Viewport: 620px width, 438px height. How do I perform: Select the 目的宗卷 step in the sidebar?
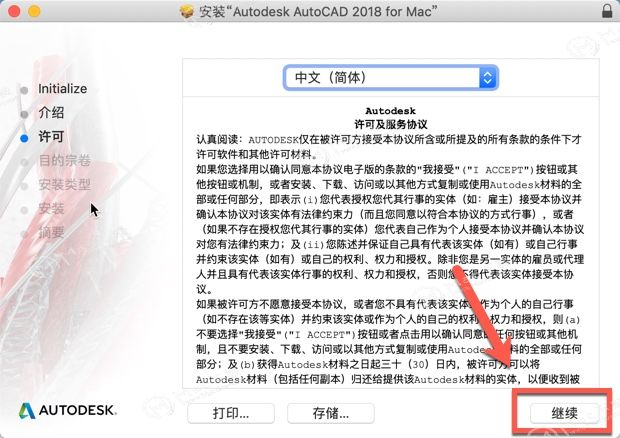64,160
